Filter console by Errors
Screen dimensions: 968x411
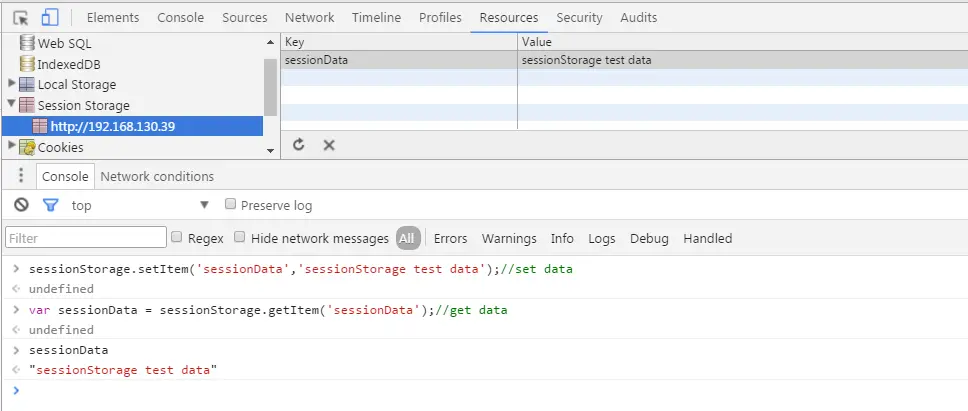450,239
